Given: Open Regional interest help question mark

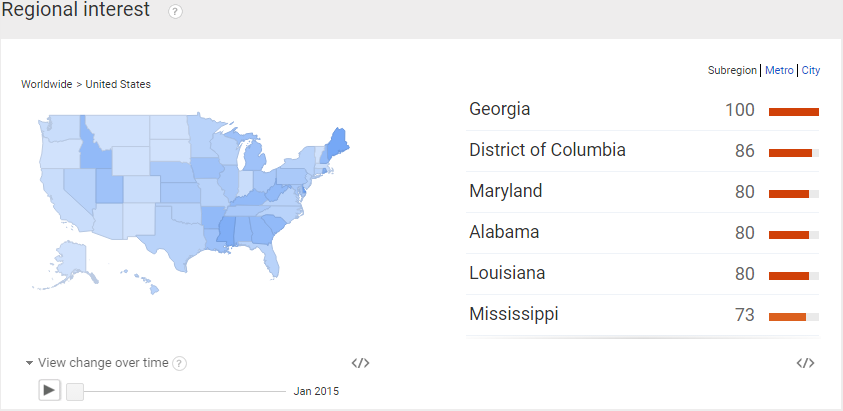Looking at the screenshot, I should (175, 12).
